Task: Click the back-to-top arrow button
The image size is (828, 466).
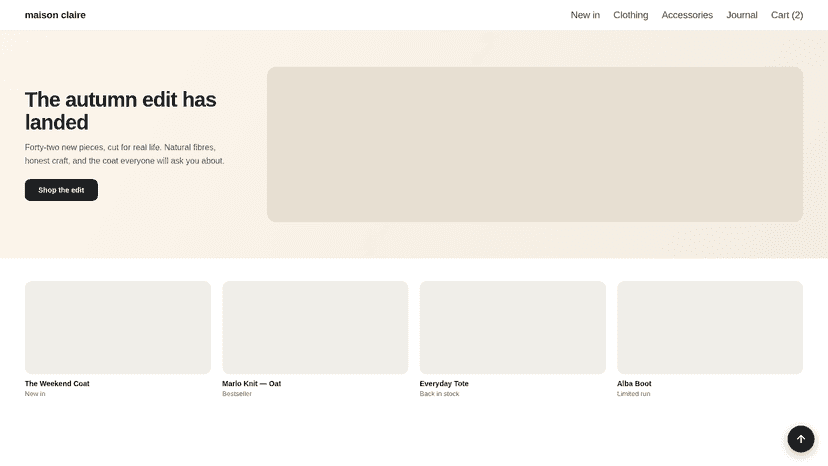Action: 801,439
